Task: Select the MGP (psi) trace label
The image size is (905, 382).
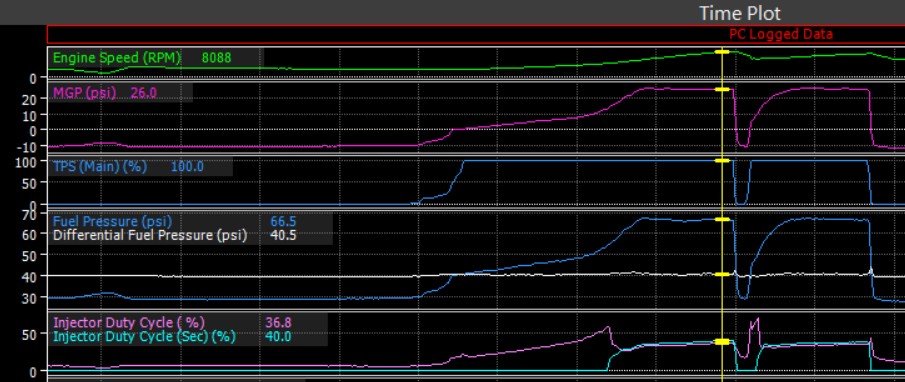Action: [84, 92]
